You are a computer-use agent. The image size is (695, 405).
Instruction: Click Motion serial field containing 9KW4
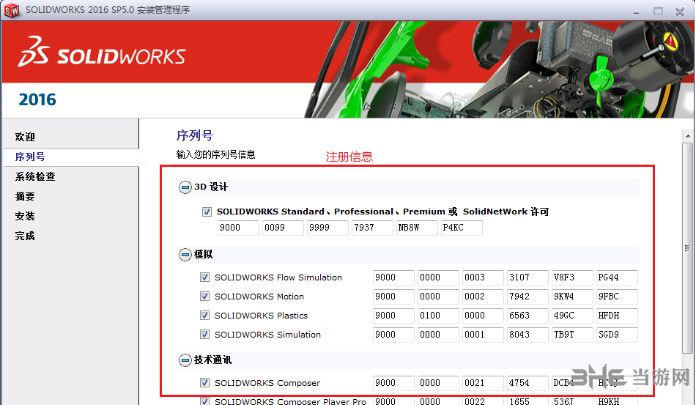pyautogui.click(x=572, y=296)
